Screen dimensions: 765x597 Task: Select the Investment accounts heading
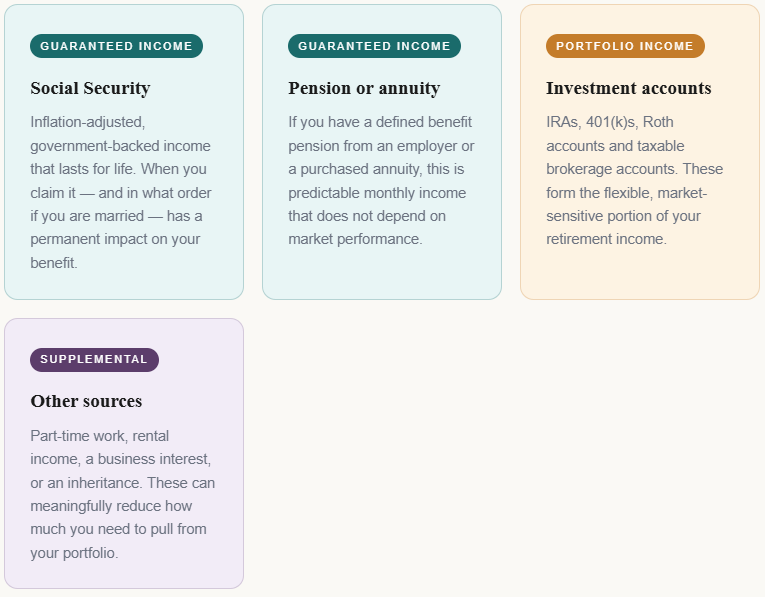pos(628,88)
